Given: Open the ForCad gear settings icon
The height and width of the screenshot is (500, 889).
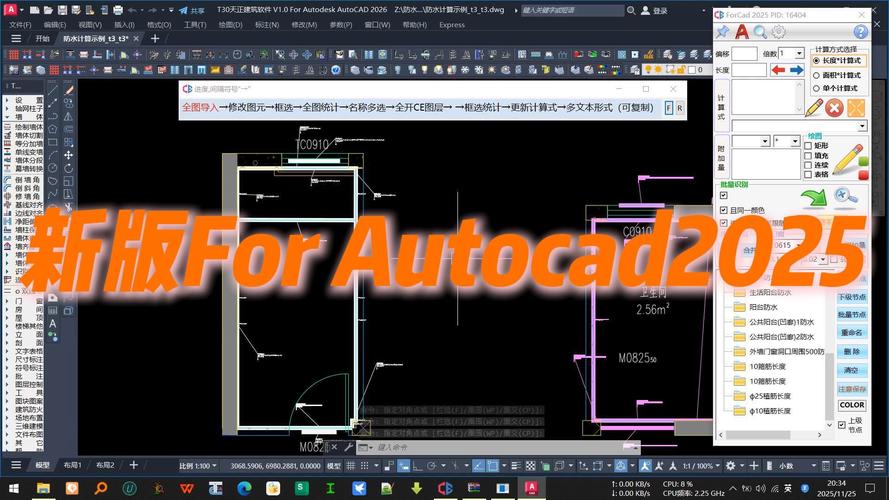Looking at the screenshot, I should (x=778, y=32).
